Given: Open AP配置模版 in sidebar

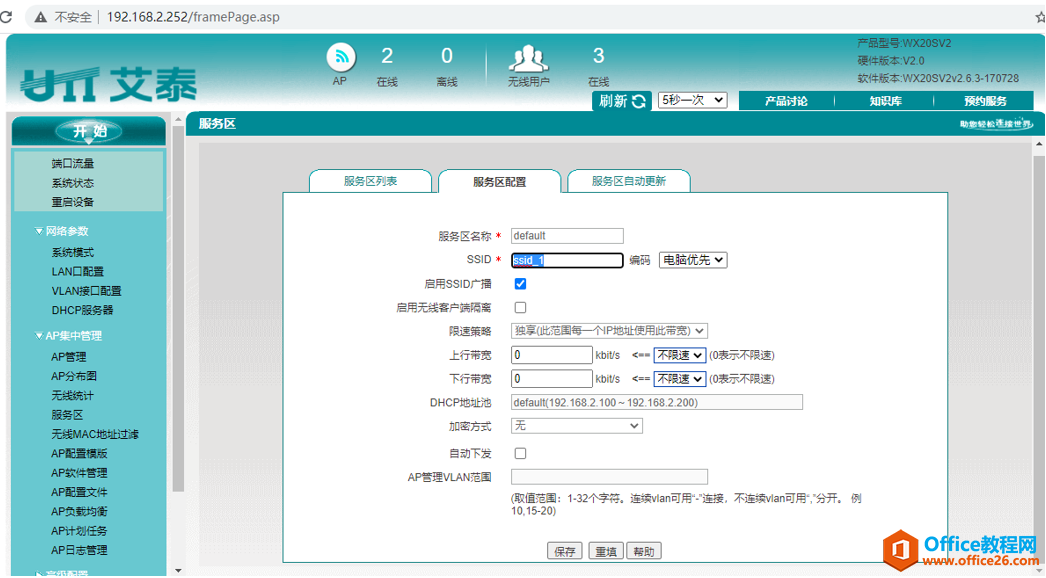Looking at the screenshot, I should pyautogui.click(x=79, y=454).
